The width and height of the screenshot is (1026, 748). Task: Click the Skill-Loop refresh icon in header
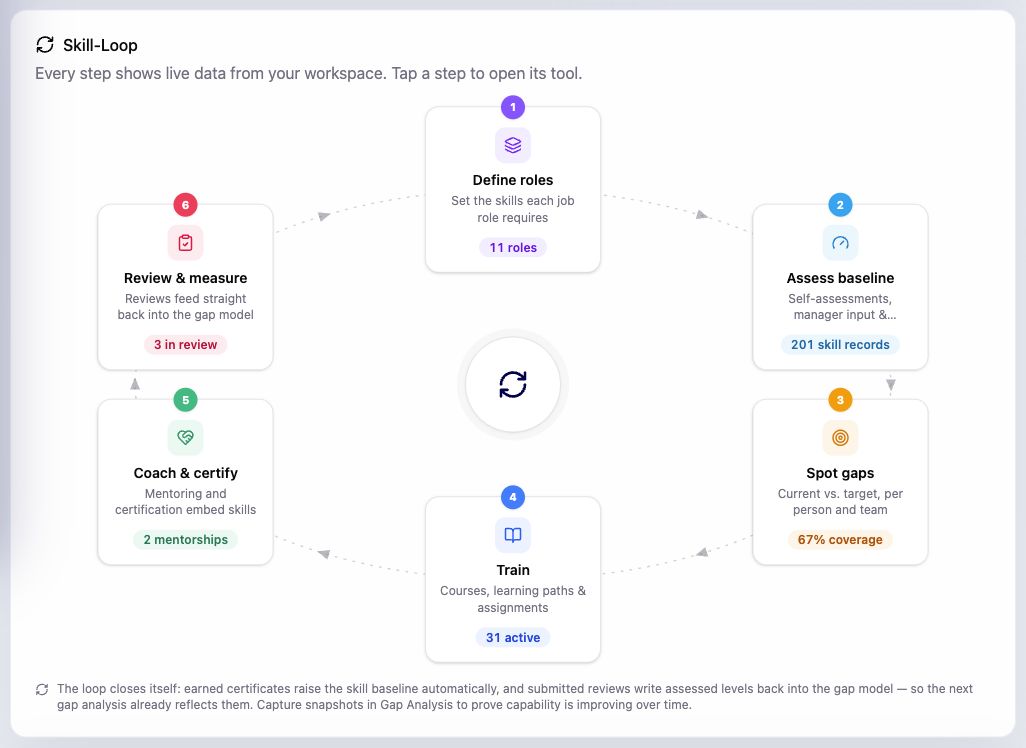44,45
